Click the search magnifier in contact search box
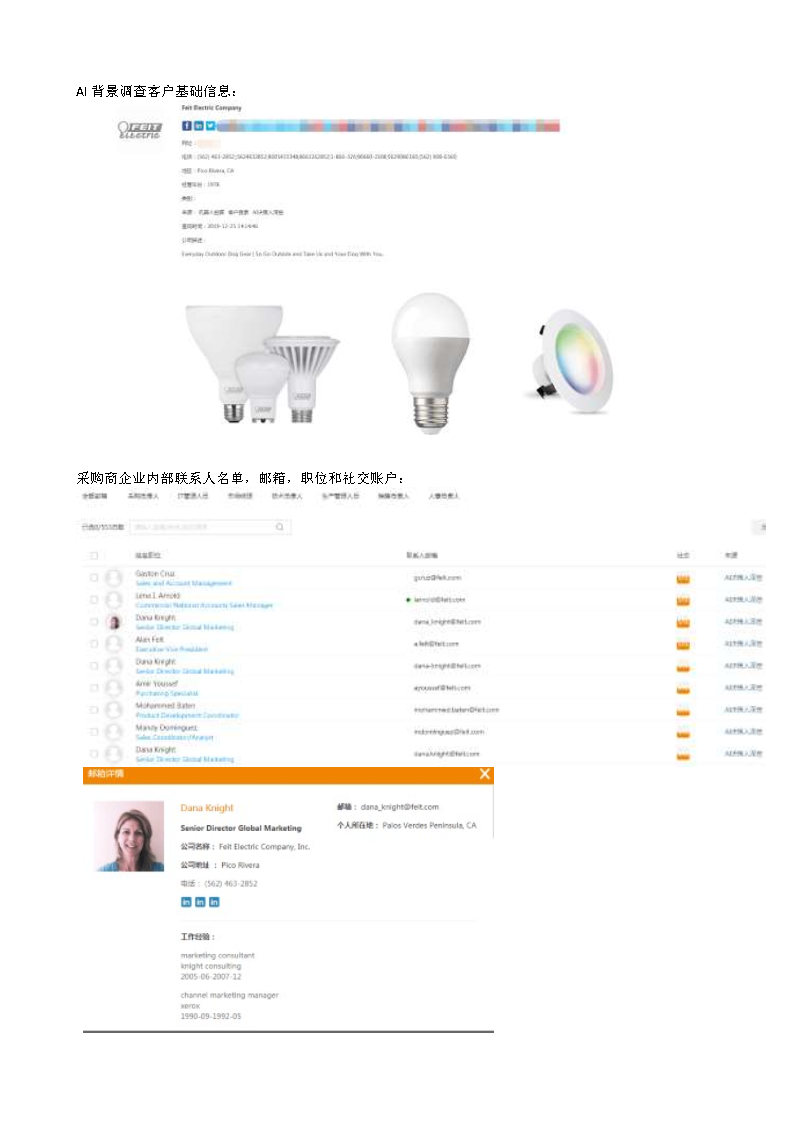This screenshot has width=794, height=1123. [x=280, y=527]
